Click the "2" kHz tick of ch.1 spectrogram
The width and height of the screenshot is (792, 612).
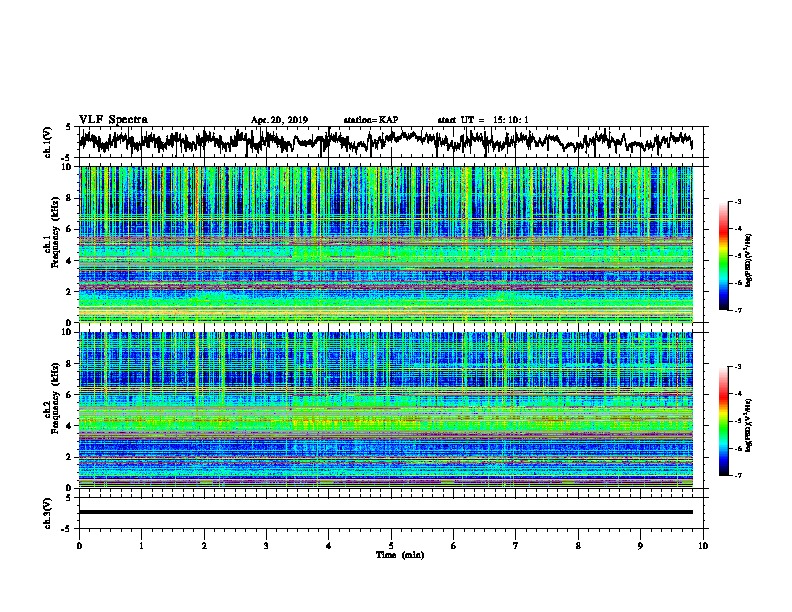pos(69,291)
